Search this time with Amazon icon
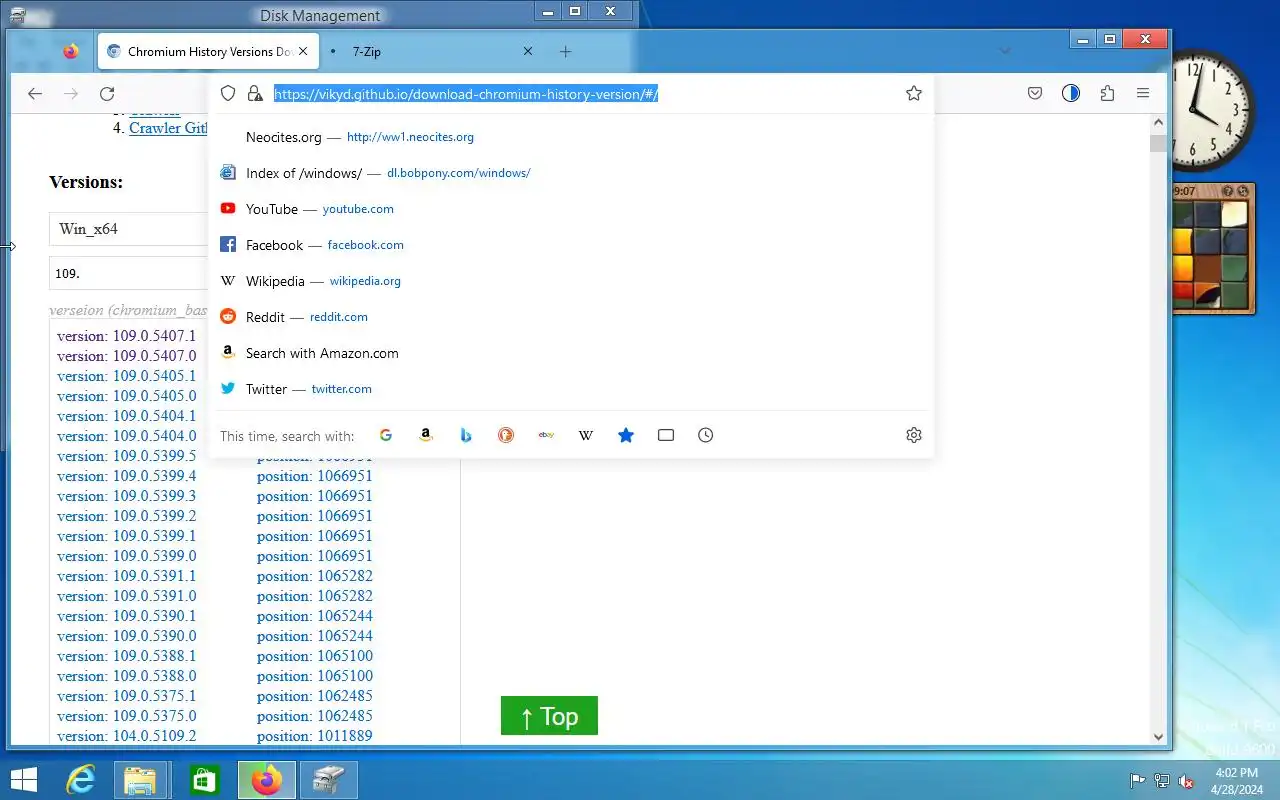 coord(426,435)
